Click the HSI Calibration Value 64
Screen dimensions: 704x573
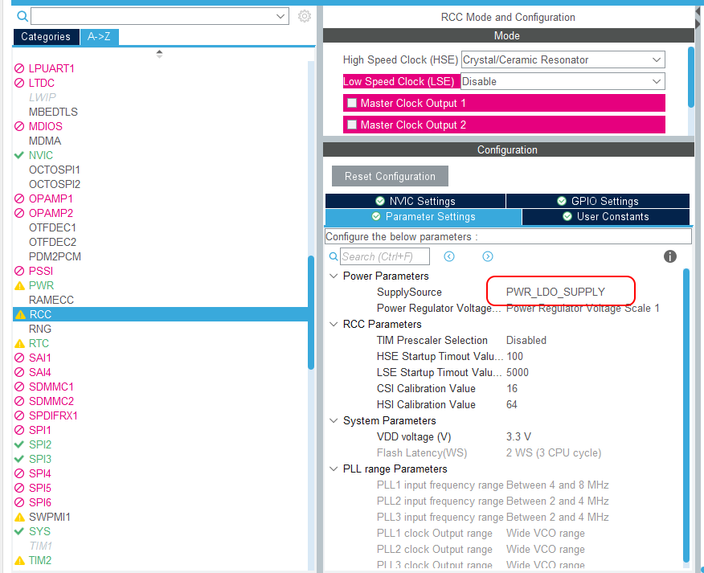(x=512, y=405)
